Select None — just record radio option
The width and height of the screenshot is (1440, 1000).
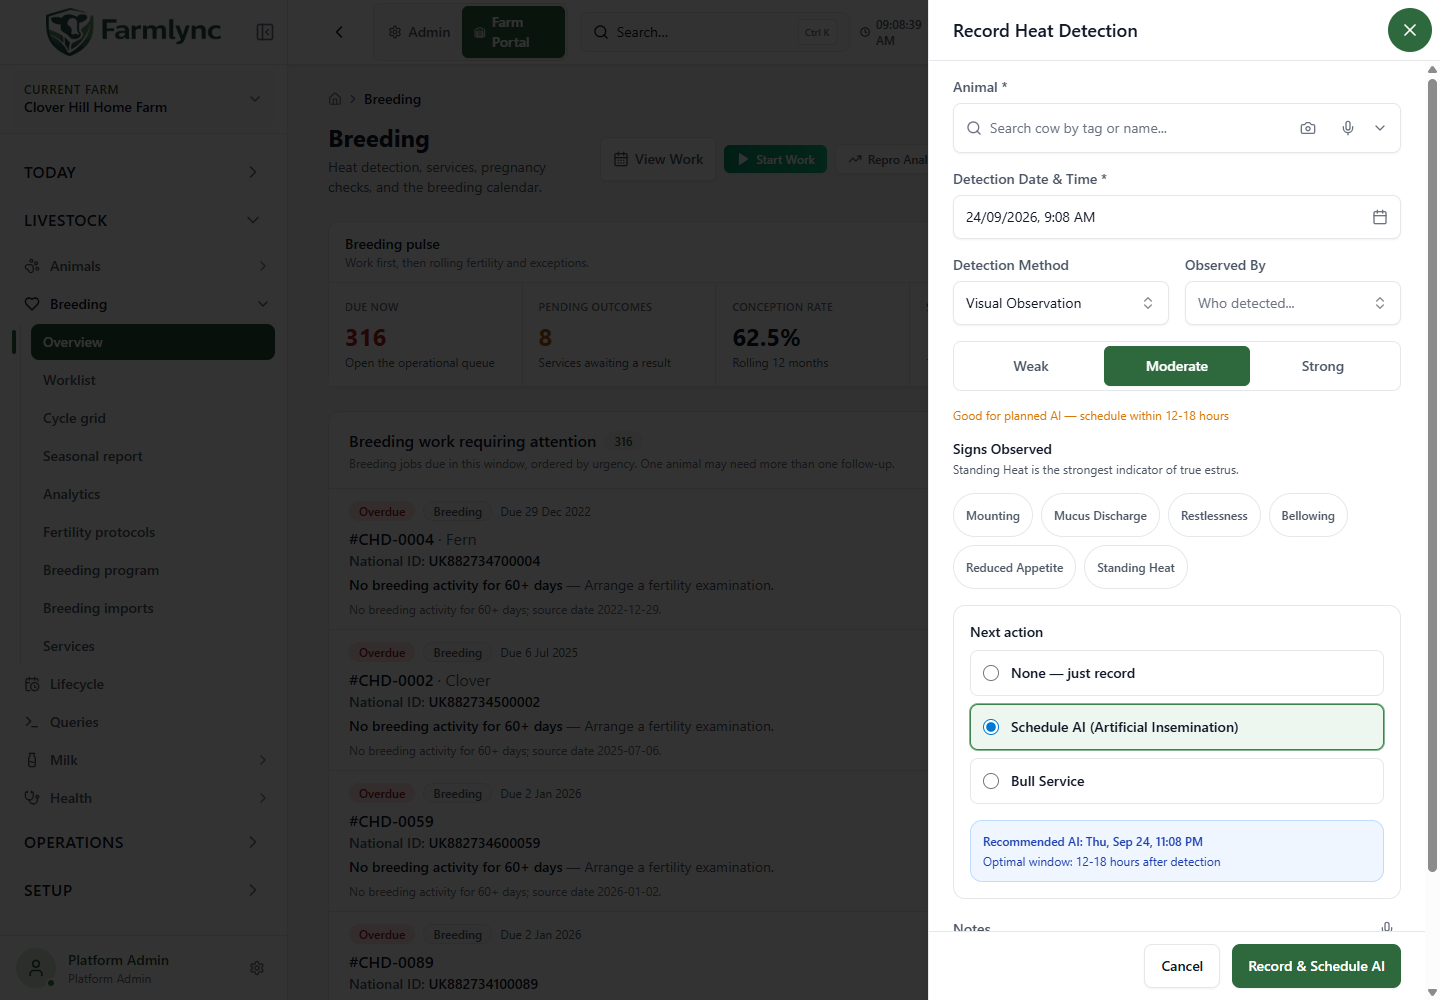pyautogui.click(x=1177, y=673)
